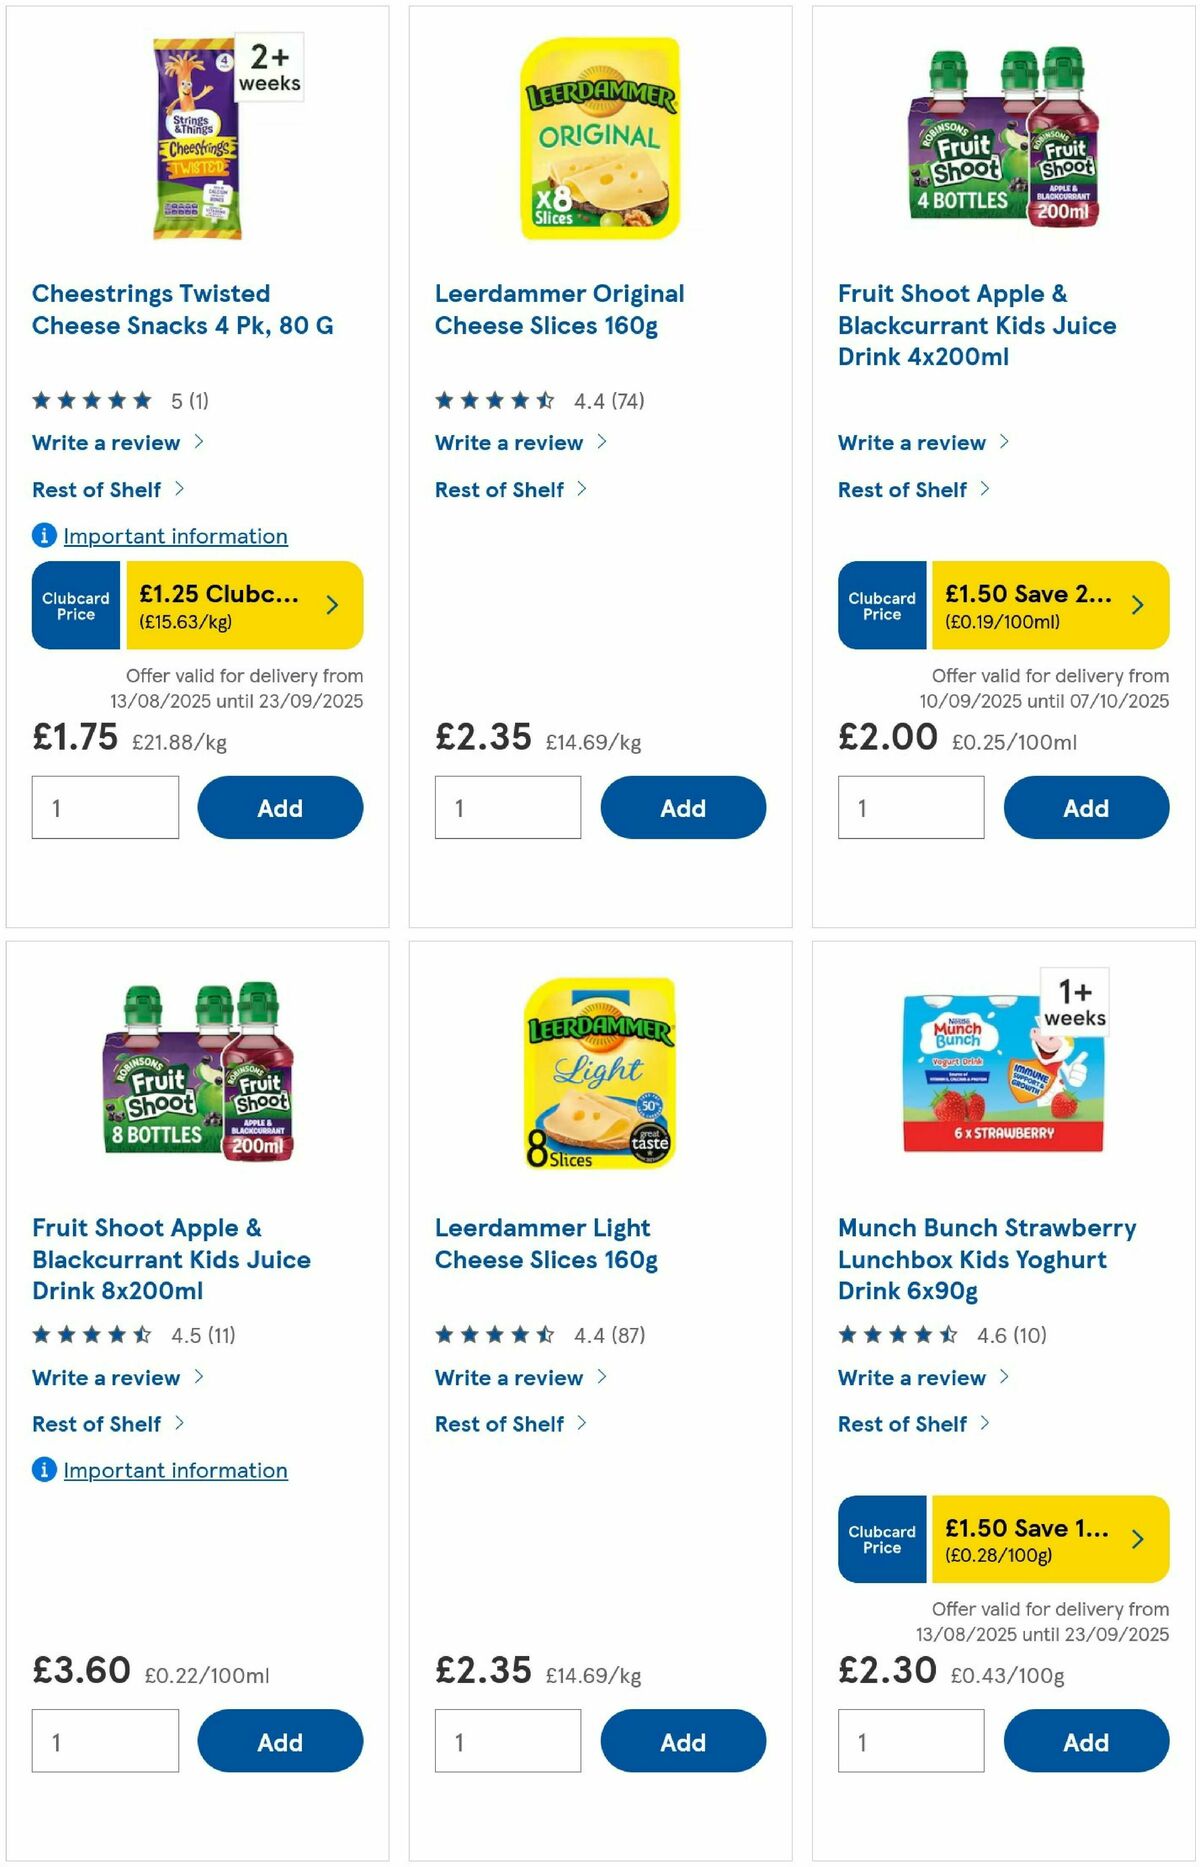
Task: Open the Munch Bunch Clubcard offer arrow
Action: (1138, 1540)
